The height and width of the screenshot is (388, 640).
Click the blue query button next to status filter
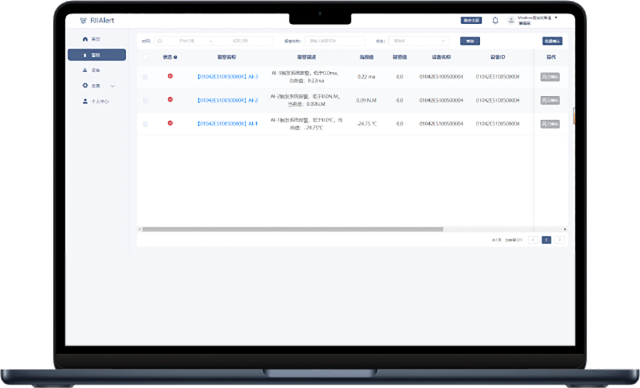point(470,41)
